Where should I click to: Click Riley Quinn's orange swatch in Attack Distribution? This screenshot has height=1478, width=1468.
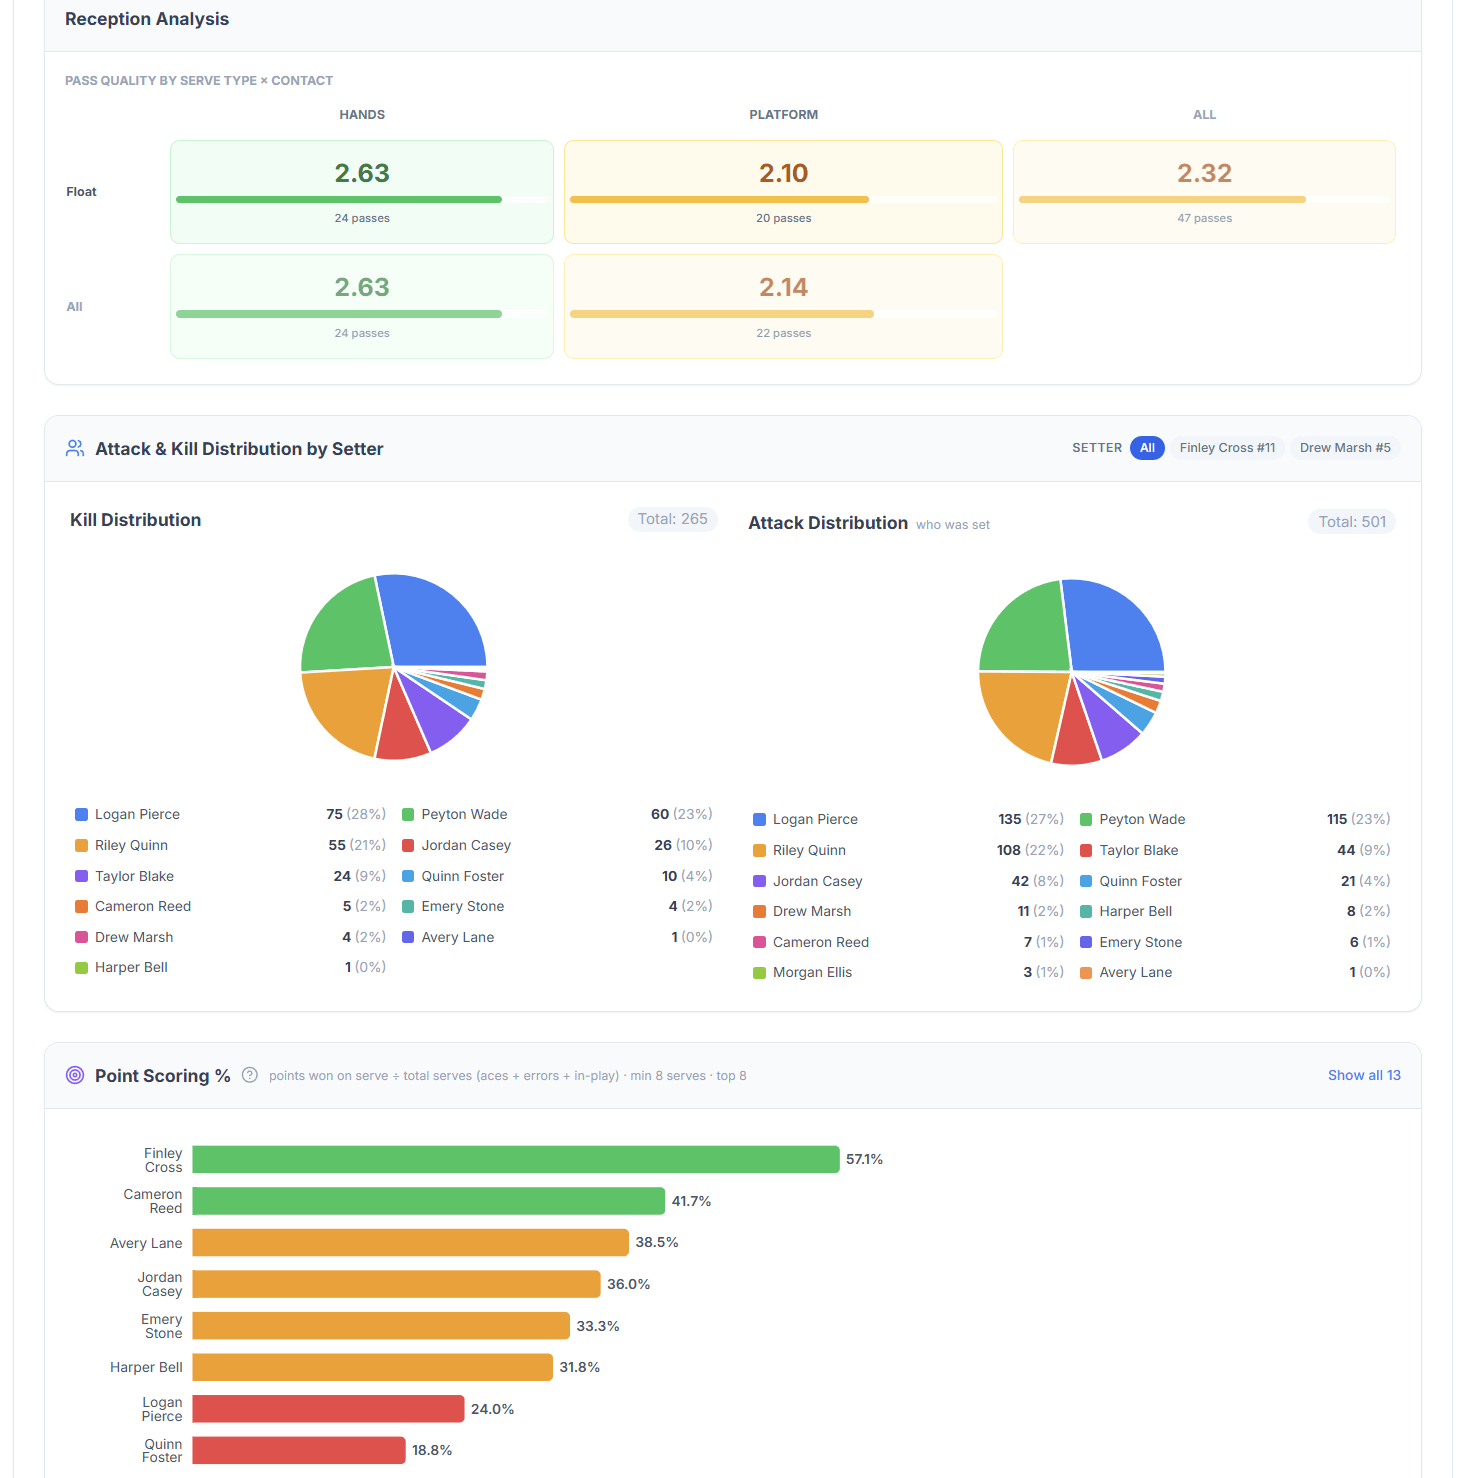[759, 850]
